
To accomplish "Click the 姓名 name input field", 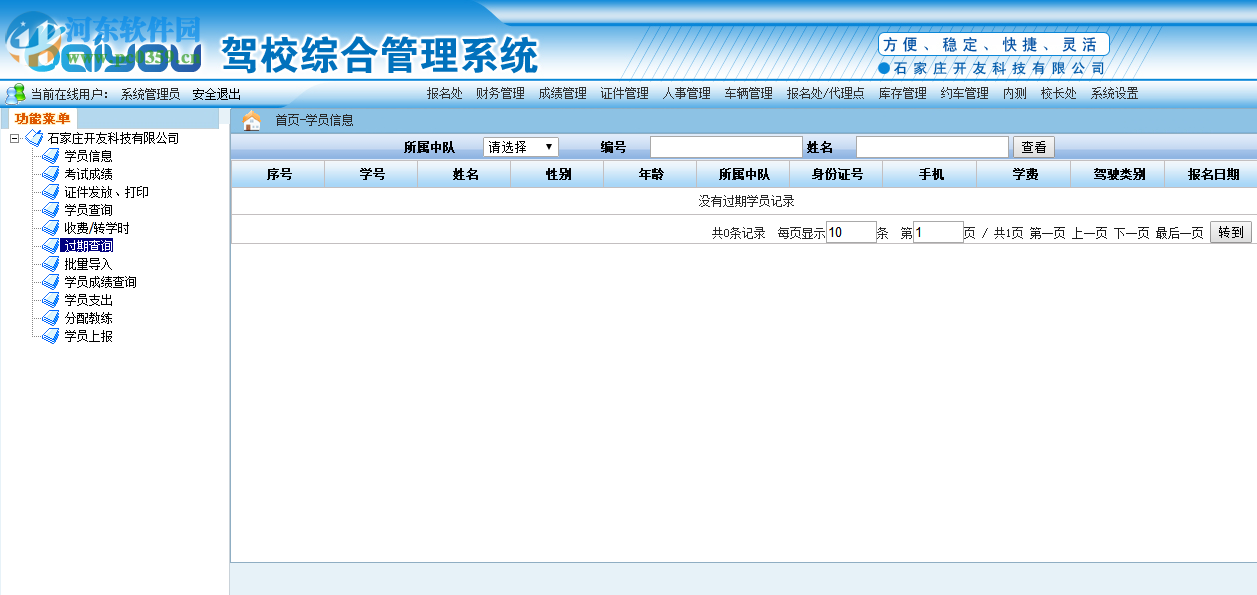I will (x=931, y=146).
